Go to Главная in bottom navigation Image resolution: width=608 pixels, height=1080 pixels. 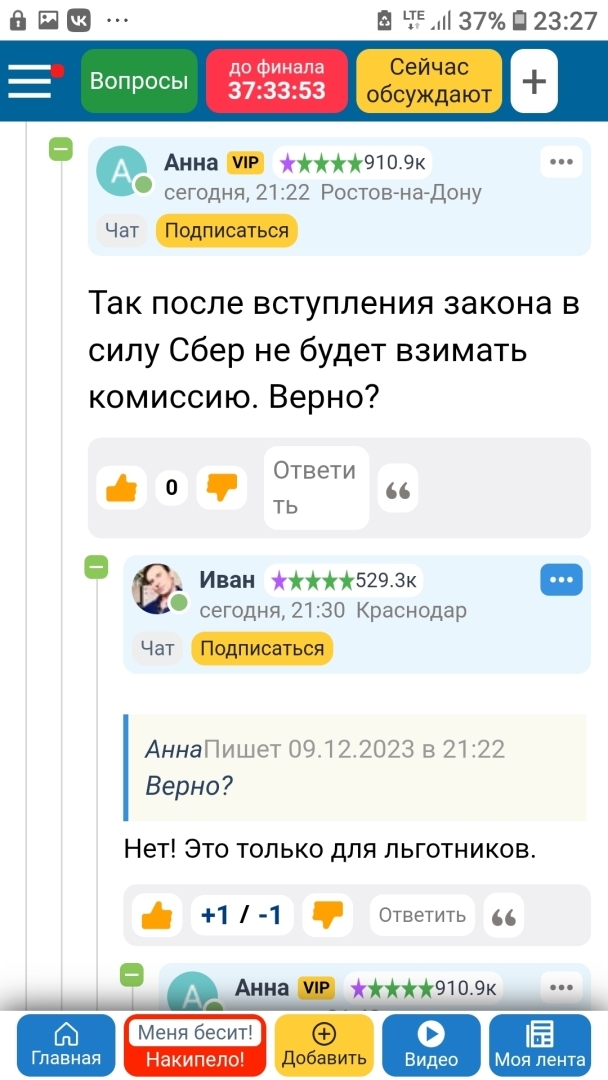click(66, 1046)
